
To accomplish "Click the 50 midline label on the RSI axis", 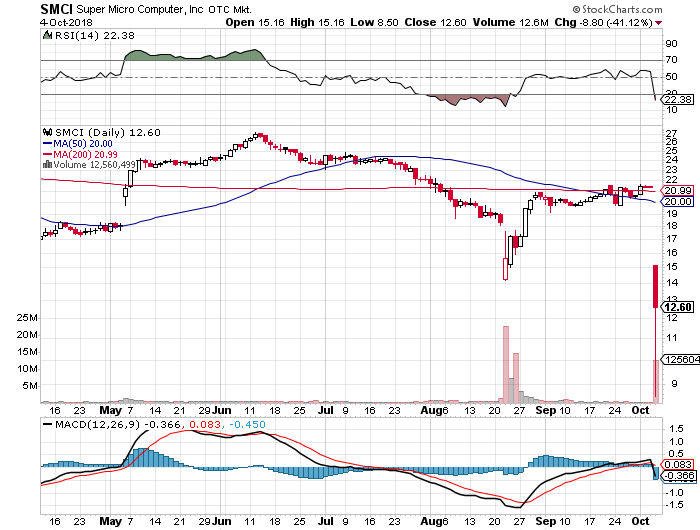I will click(671, 77).
